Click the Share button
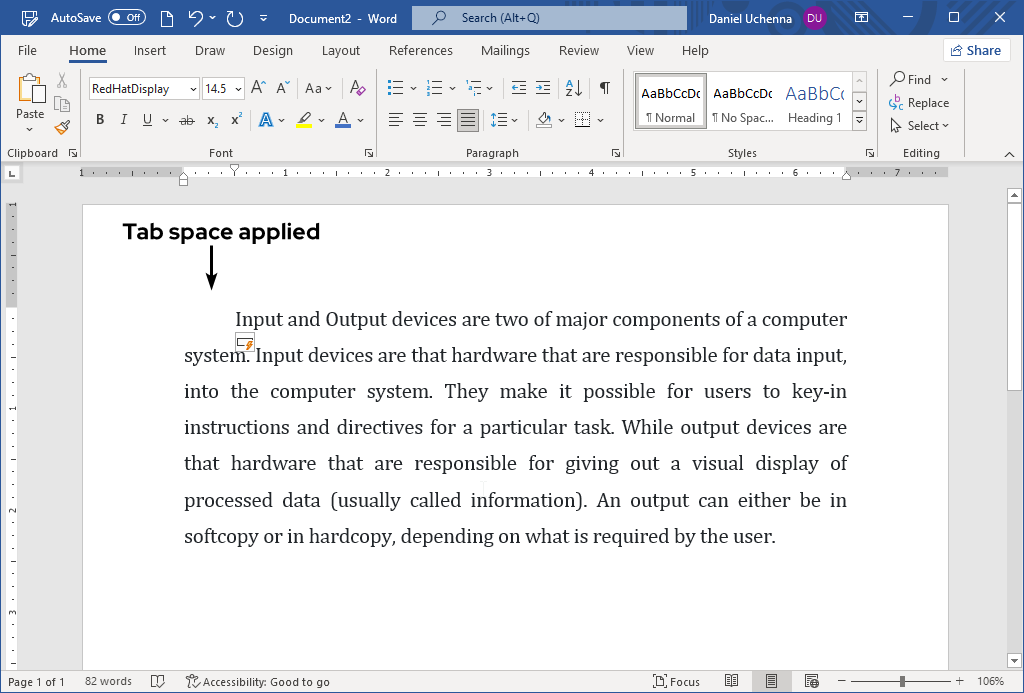The image size is (1024, 693). pos(976,50)
